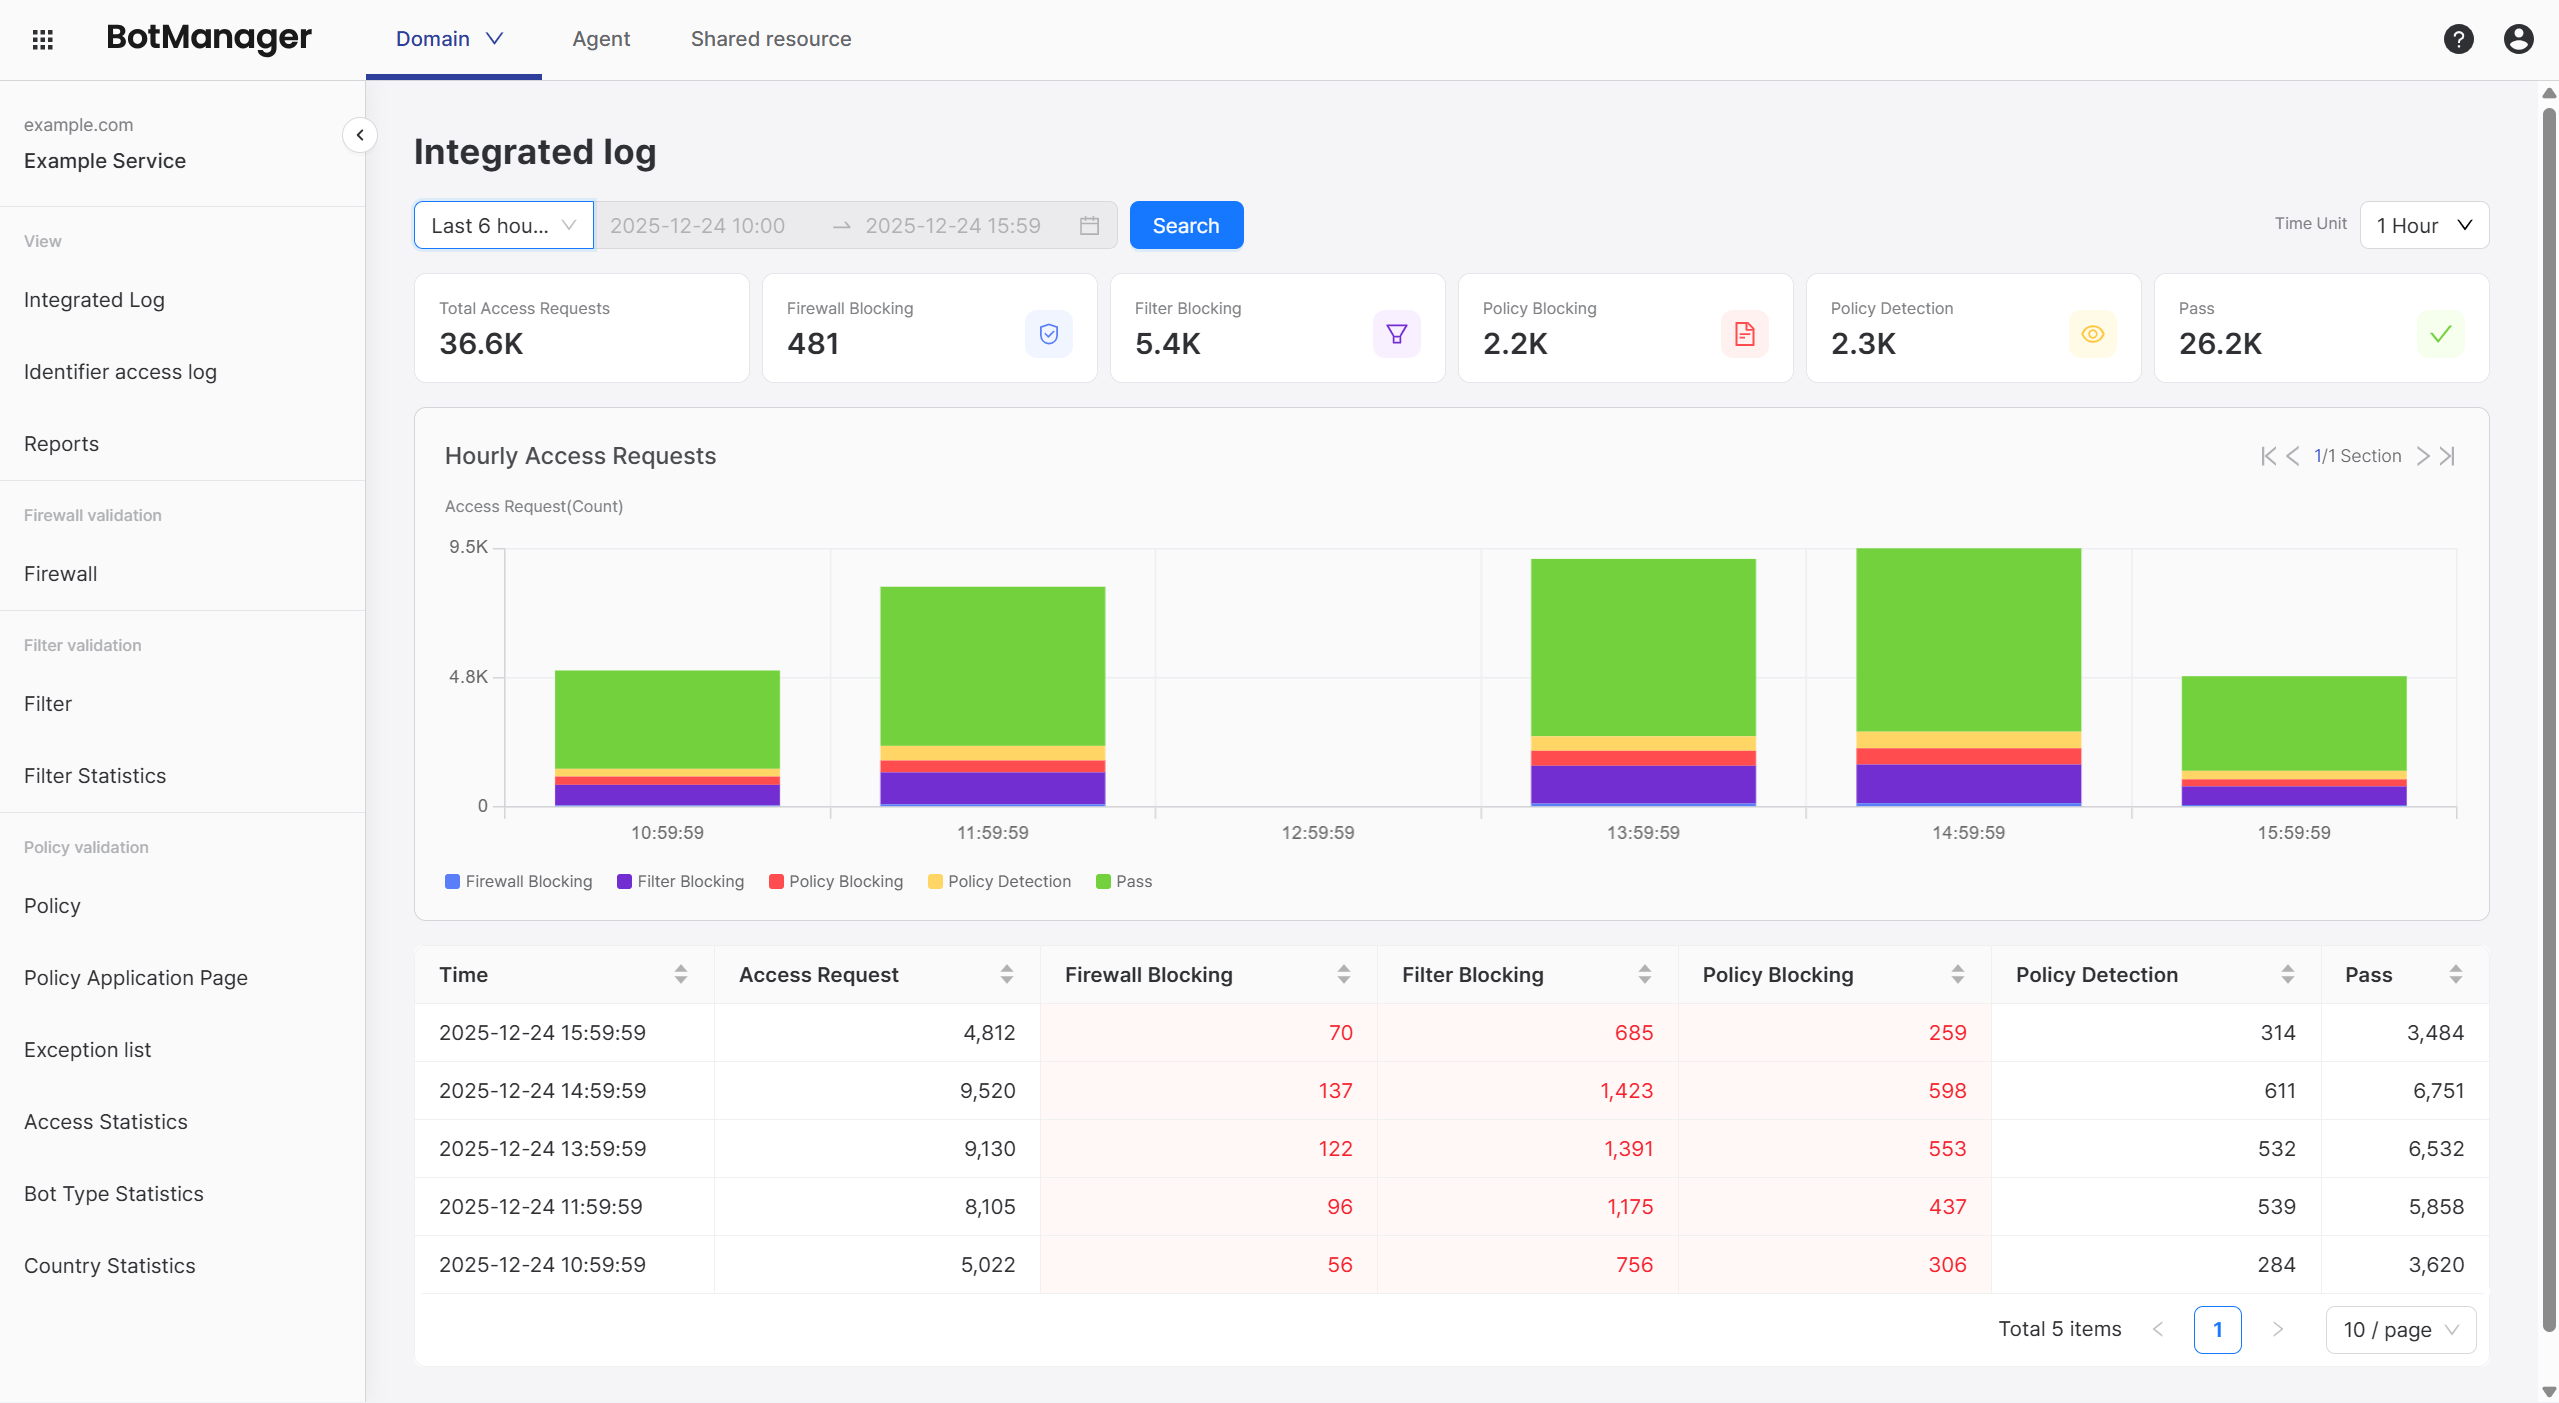Go to page 1 in pagination
This screenshot has width=2559, height=1403.
(x=2217, y=1330)
